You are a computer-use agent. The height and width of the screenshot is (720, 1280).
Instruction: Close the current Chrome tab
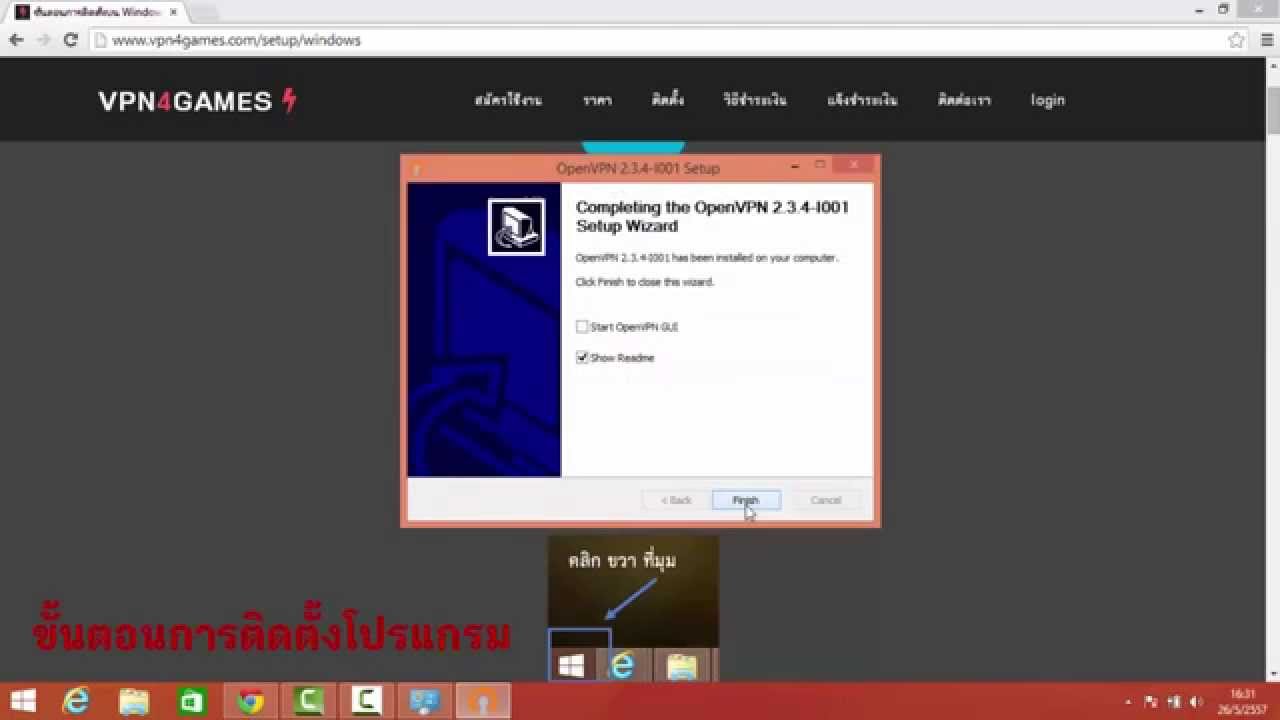[x=173, y=12]
